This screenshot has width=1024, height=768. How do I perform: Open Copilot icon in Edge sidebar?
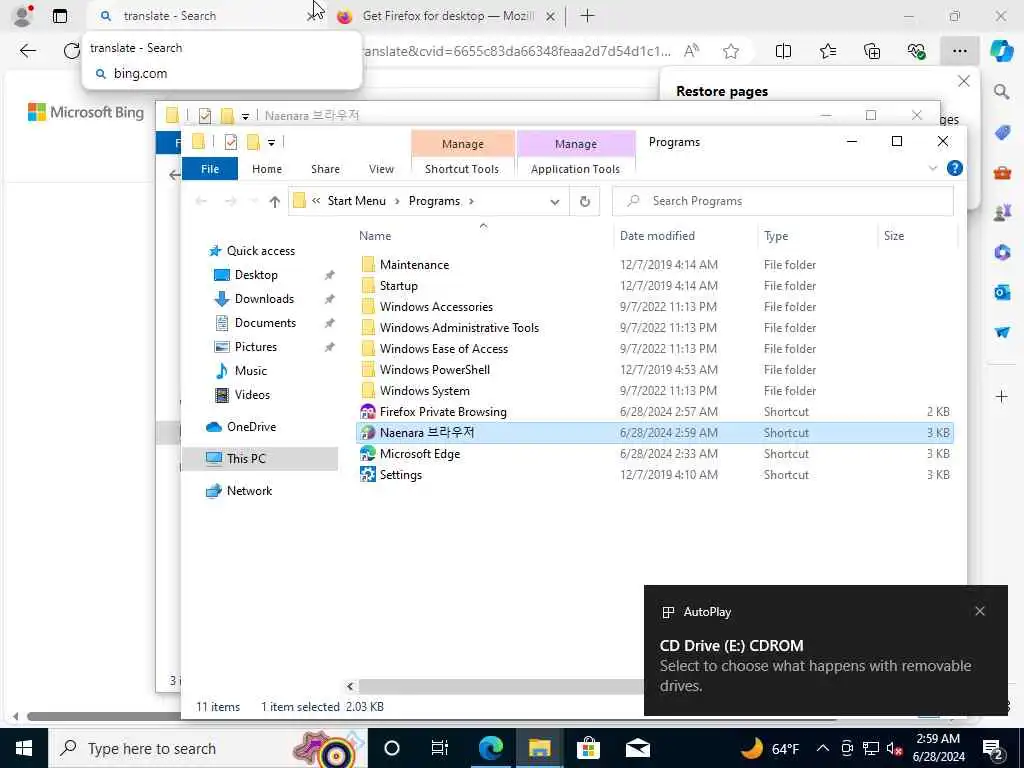(x=1001, y=51)
